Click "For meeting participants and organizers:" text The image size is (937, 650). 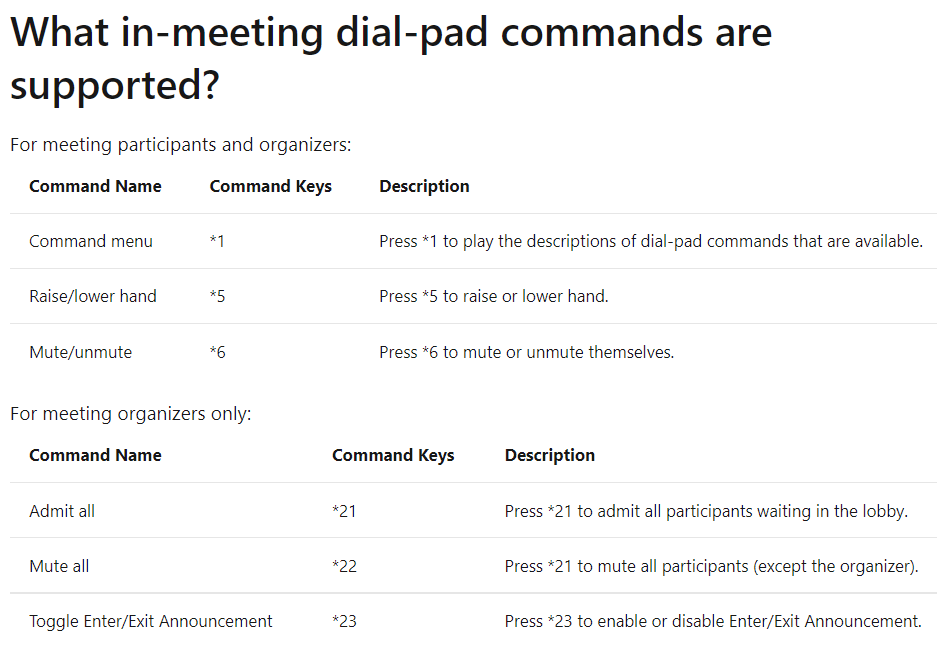point(180,145)
